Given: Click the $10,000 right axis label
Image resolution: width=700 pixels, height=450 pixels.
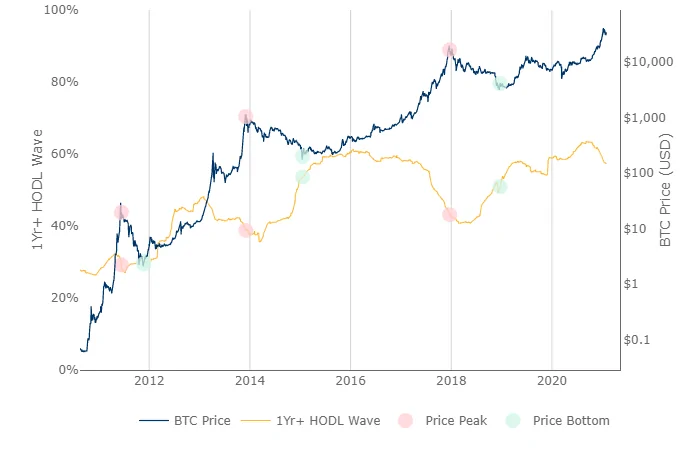Looking at the screenshot, I should click(648, 62).
